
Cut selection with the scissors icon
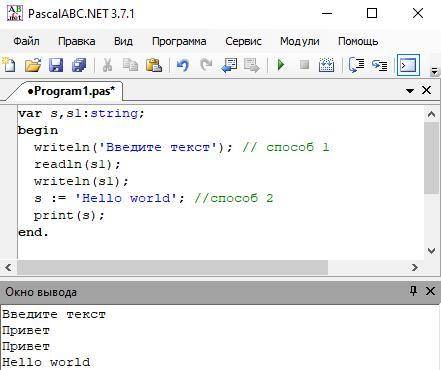point(107,65)
